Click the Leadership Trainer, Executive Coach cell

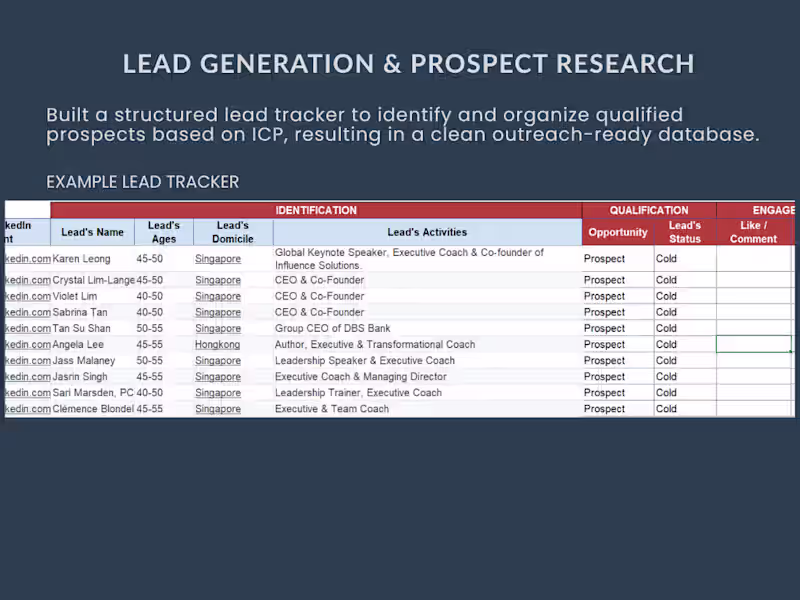click(x=427, y=392)
